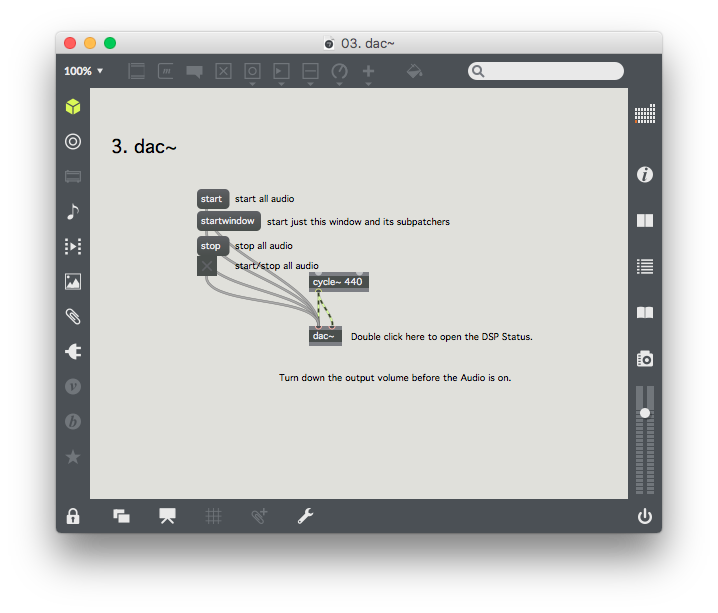Open the BEAP modules icon
This screenshot has height=613, width=718.
click(73, 421)
